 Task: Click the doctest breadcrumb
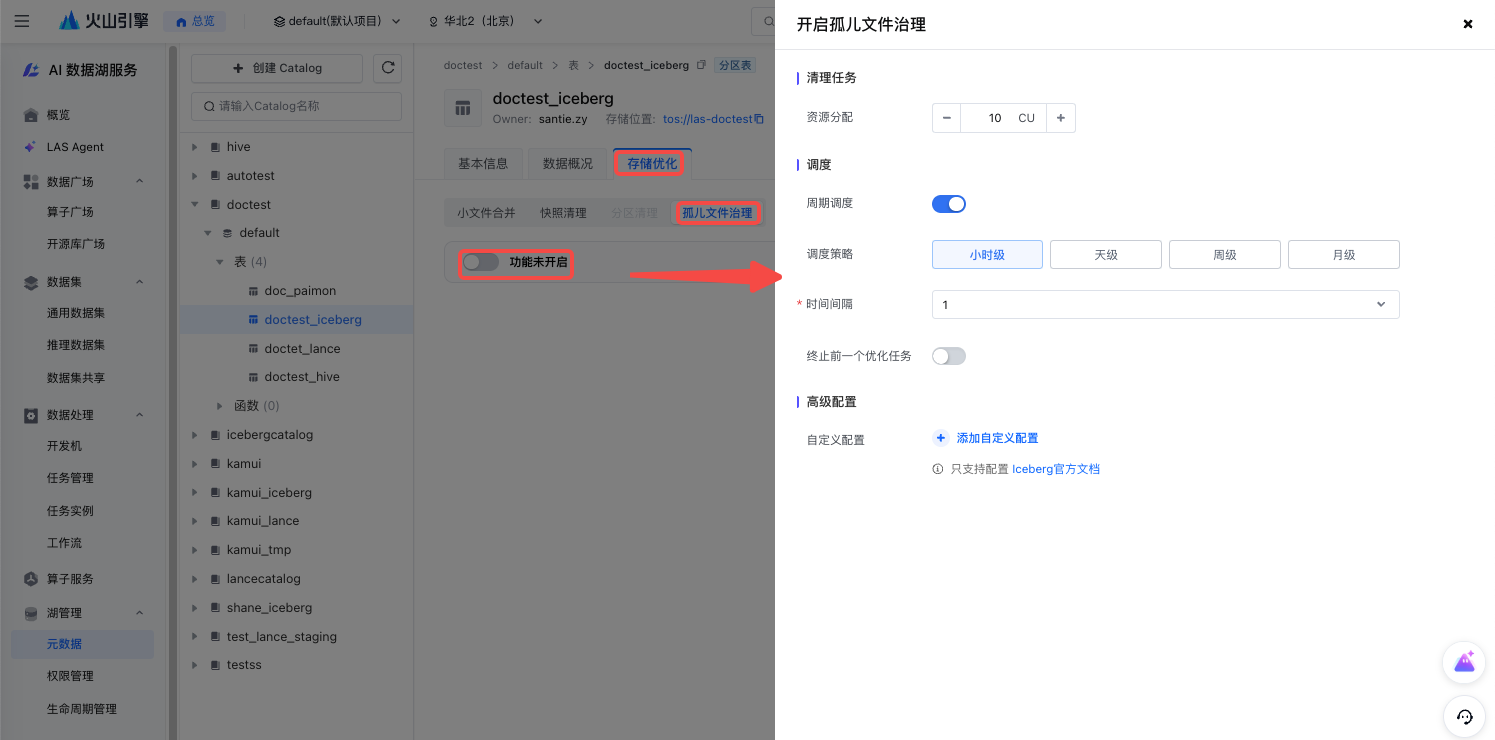pyautogui.click(x=463, y=65)
